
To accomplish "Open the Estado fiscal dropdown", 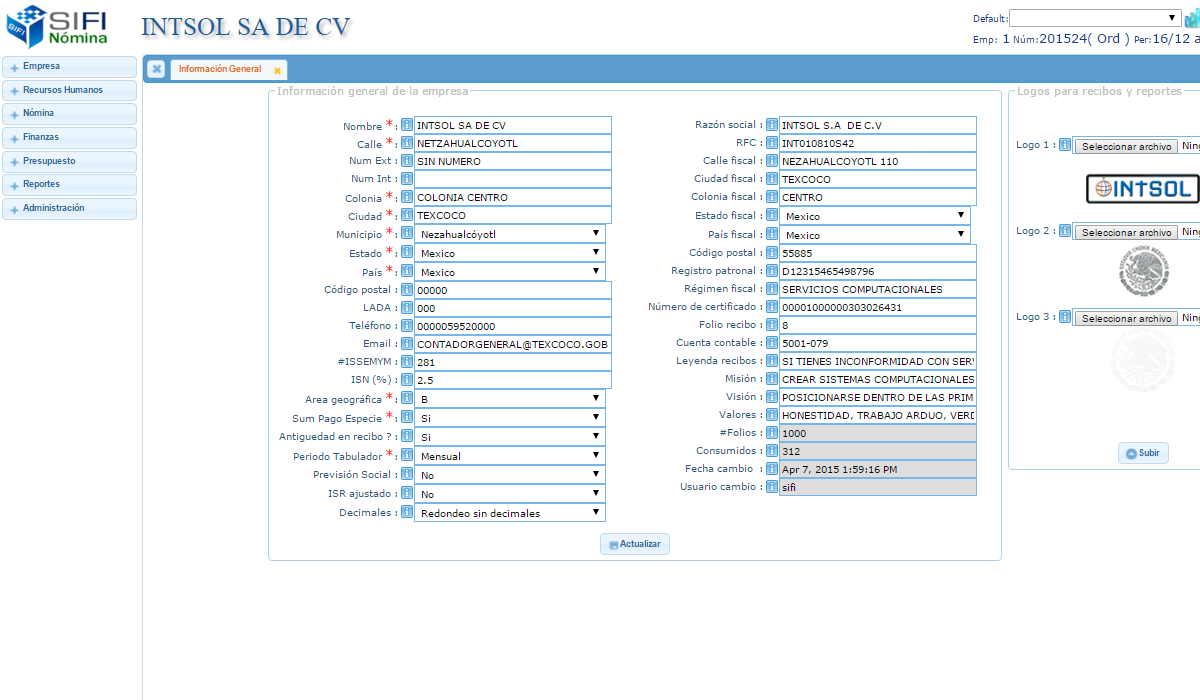I will (874, 216).
